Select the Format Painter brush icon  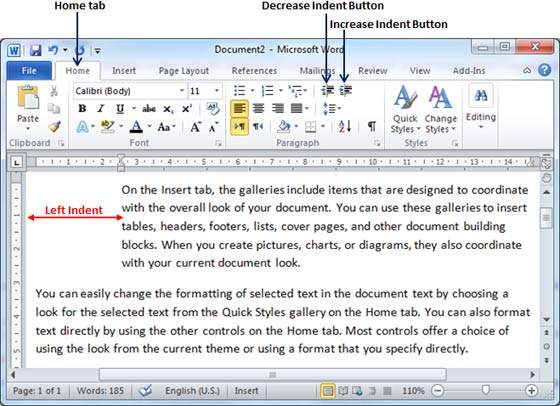54,126
